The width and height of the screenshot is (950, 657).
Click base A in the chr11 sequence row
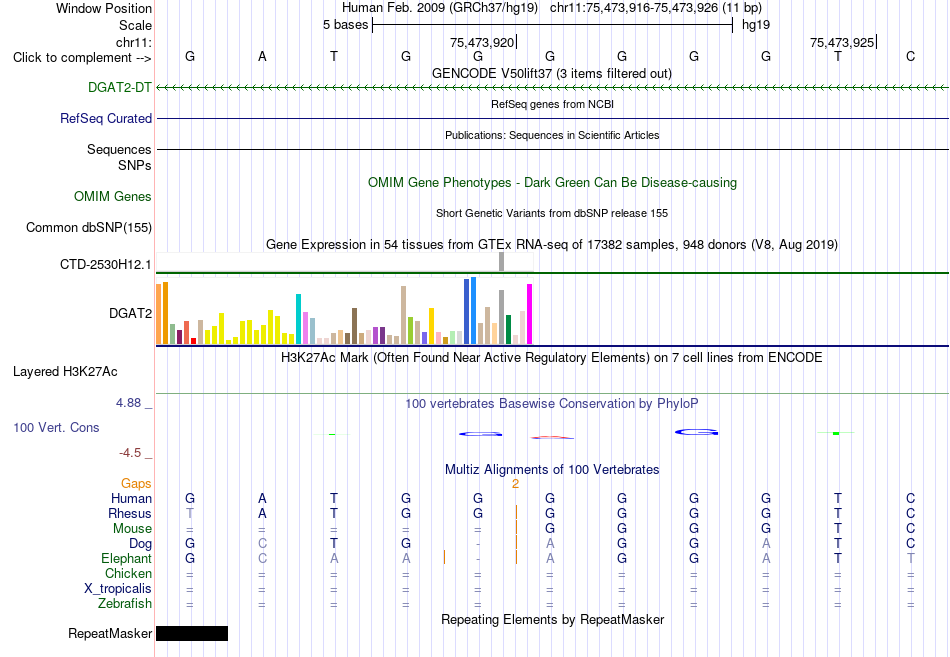(262, 56)
